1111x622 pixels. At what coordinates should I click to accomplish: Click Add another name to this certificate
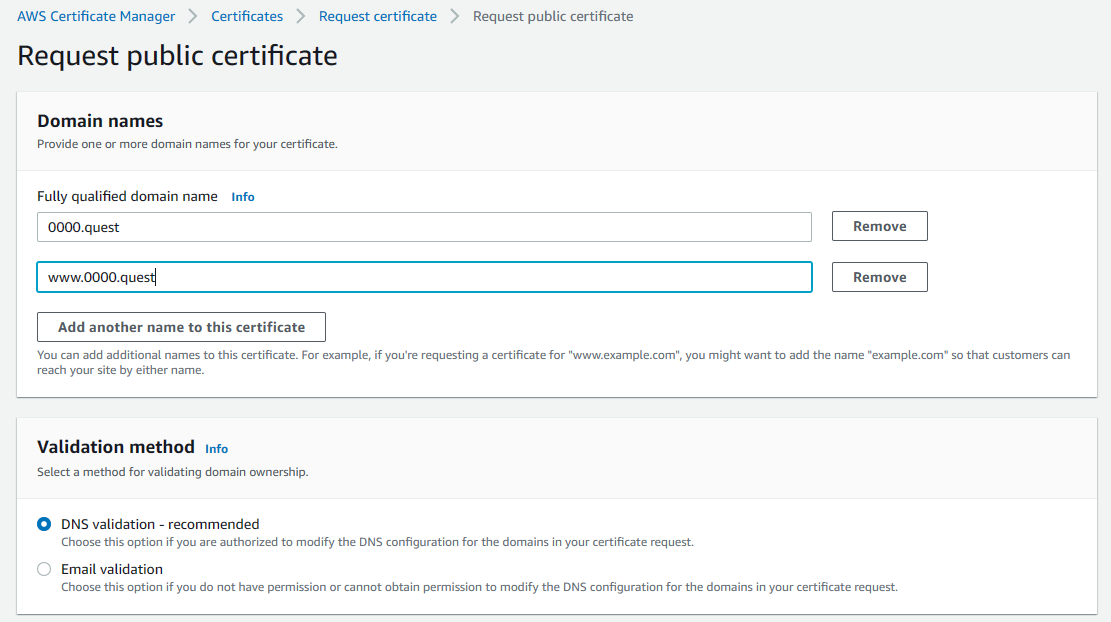[x=180, y=327]
